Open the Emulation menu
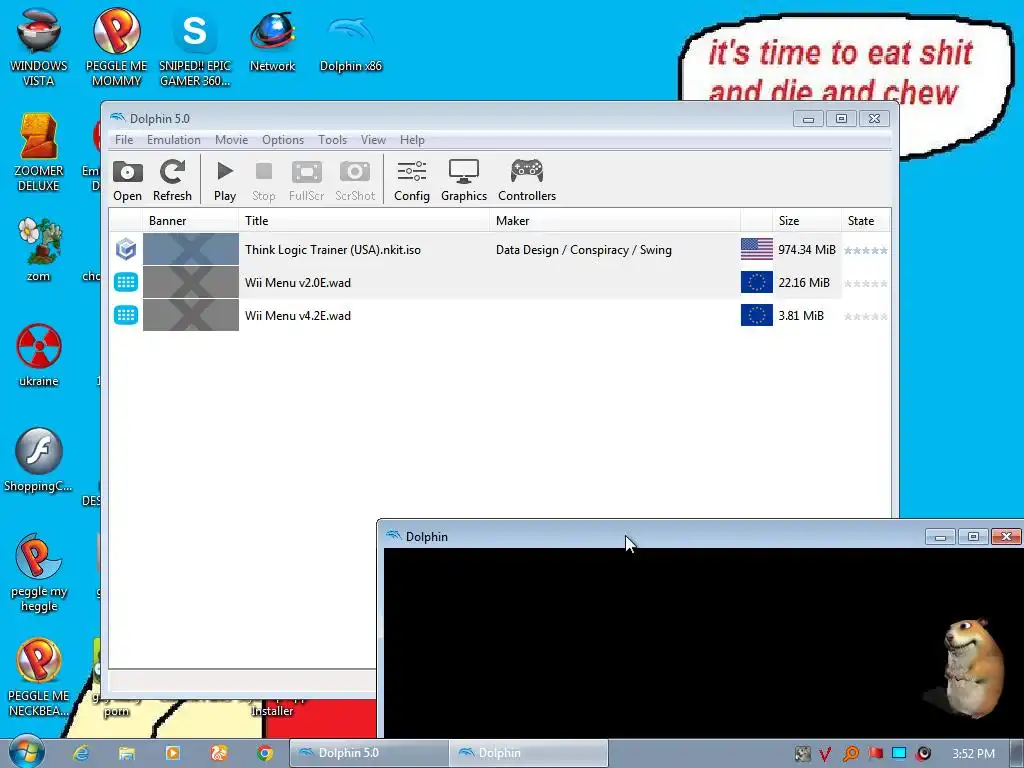1024x768 pixels. click(174, 140)
